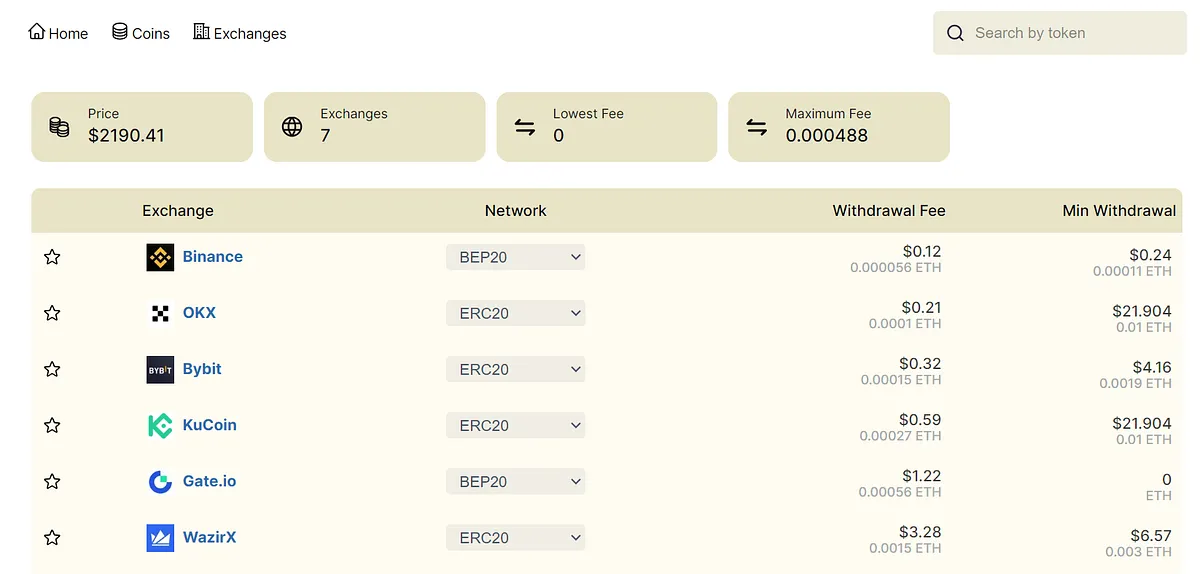Sort by Withdrawal Fee column header
The width and height of the screenshot is (1200, 574).
pyautogui.click(x=888, y=210)
